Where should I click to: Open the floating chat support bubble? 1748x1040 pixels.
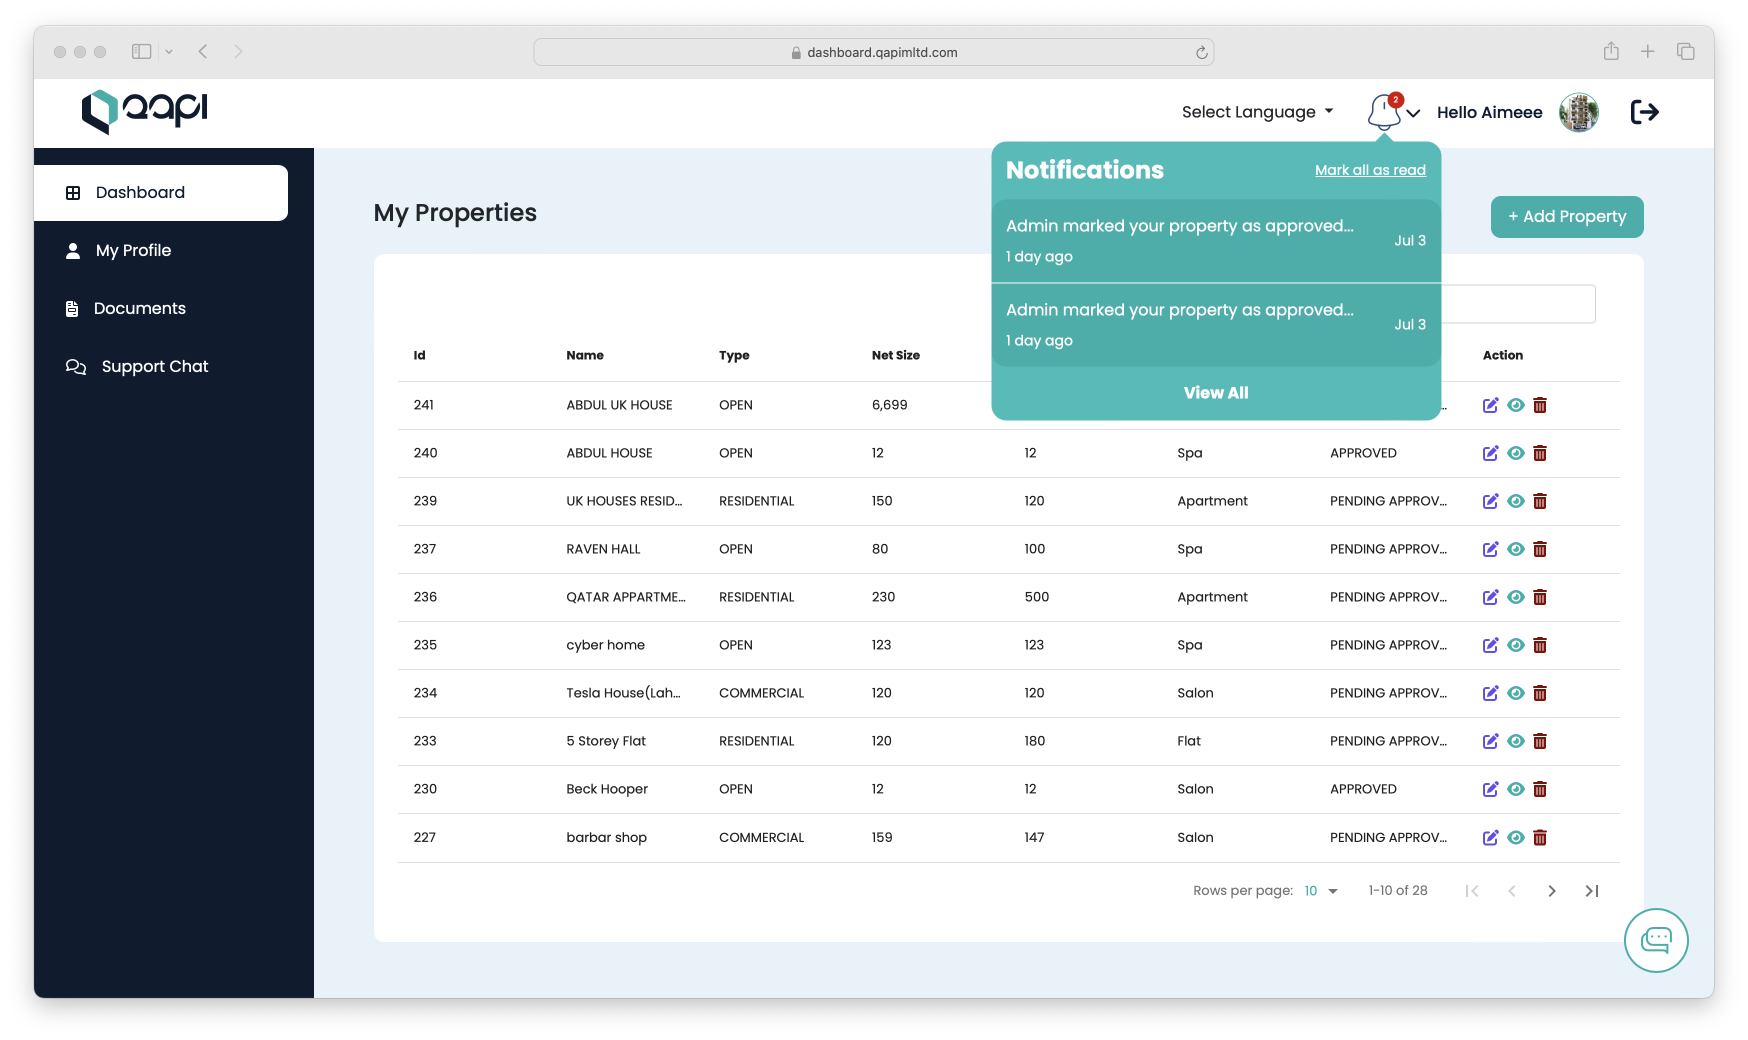pos(1656,940)
